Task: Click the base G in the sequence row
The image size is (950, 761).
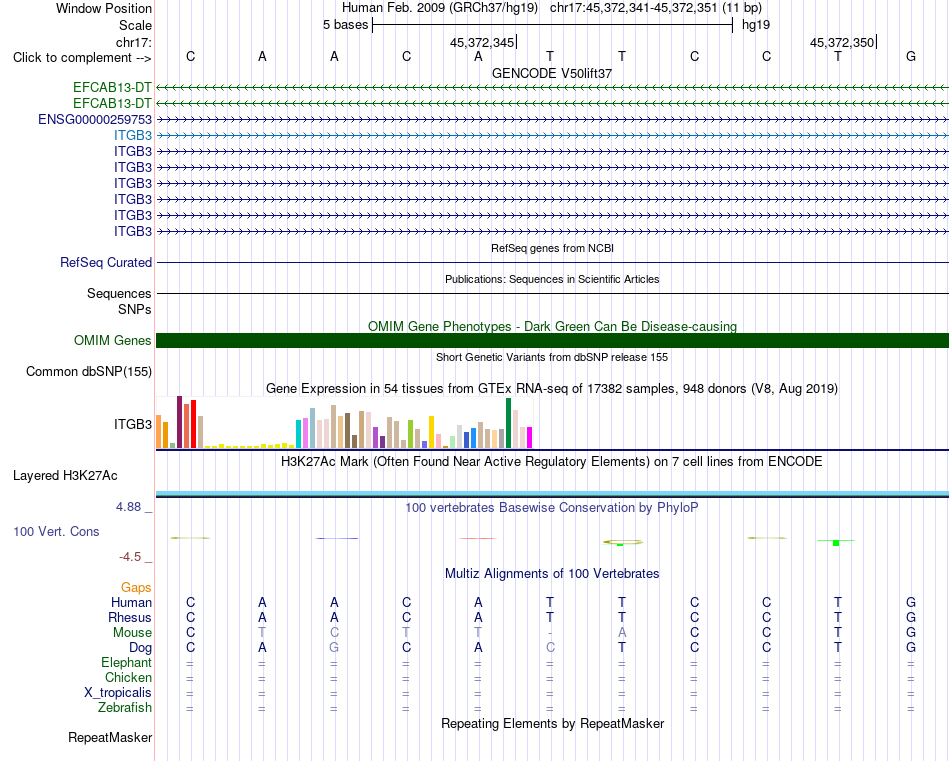Action: (911, 56)
